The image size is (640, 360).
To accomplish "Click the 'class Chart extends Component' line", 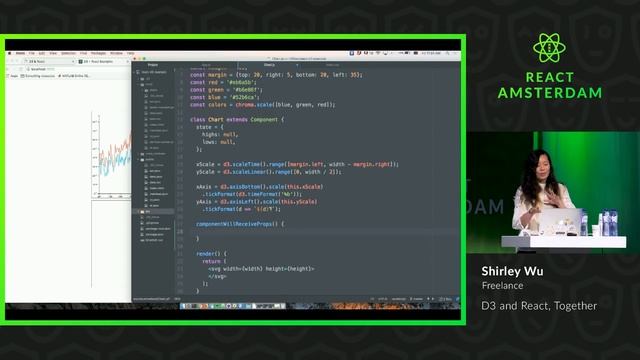I will coord(237,120).
